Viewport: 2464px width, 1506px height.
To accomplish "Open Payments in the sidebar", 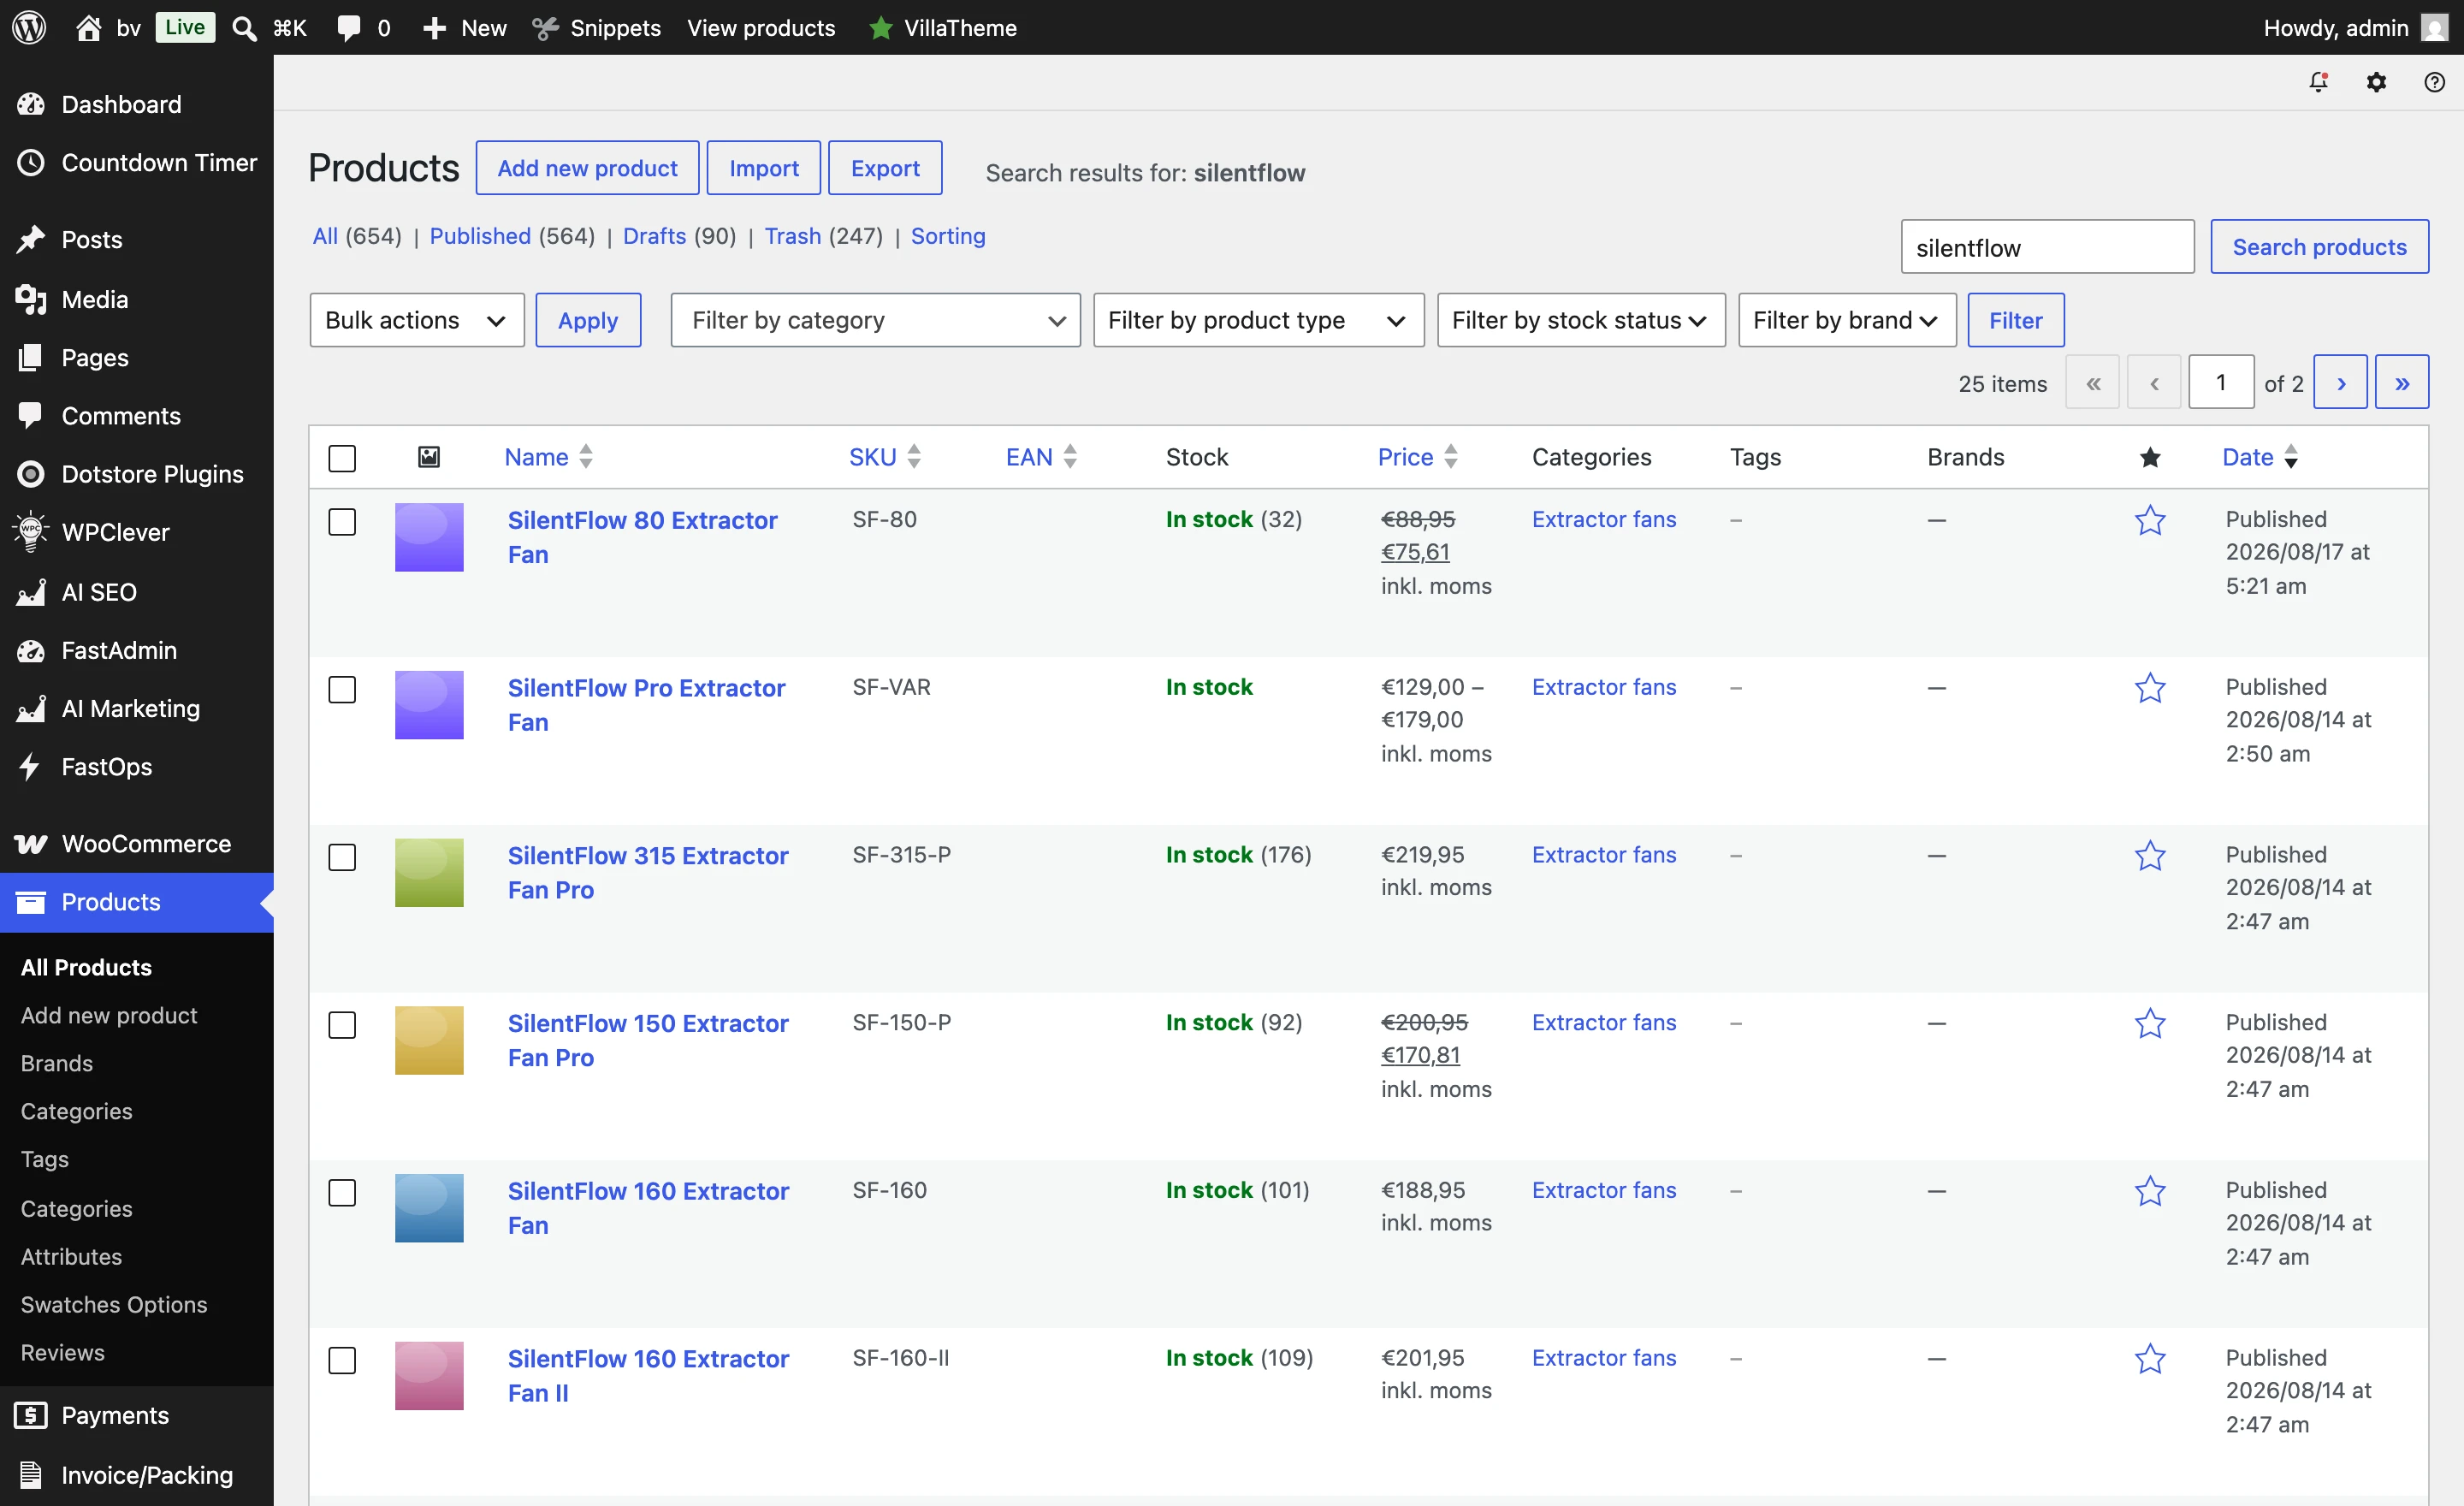I will point(137,1415).
